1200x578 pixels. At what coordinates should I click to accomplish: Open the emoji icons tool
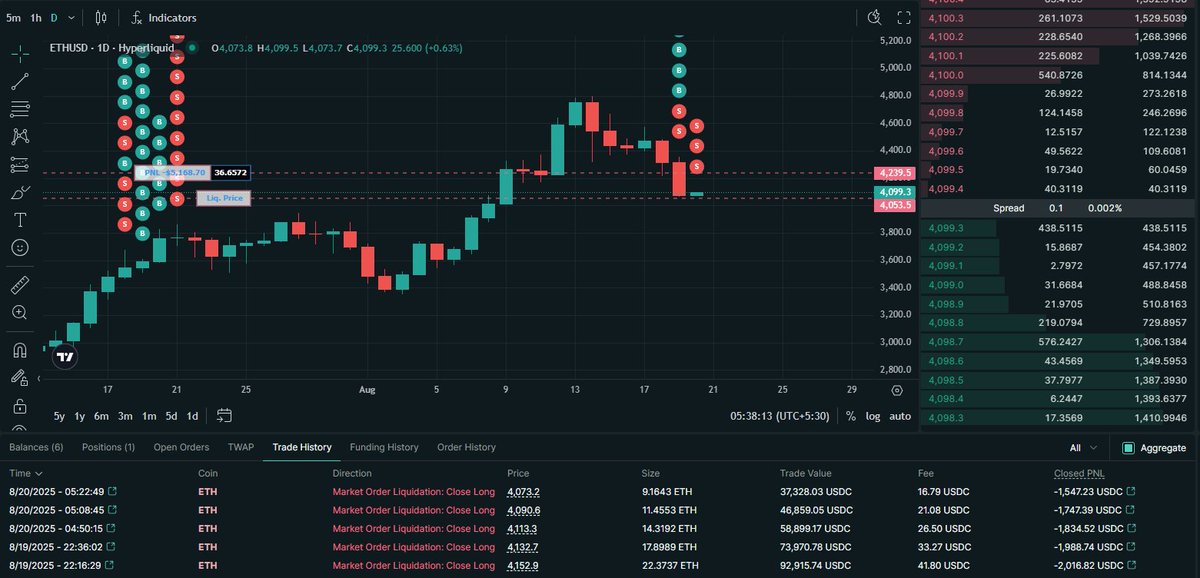click(20, 247)
